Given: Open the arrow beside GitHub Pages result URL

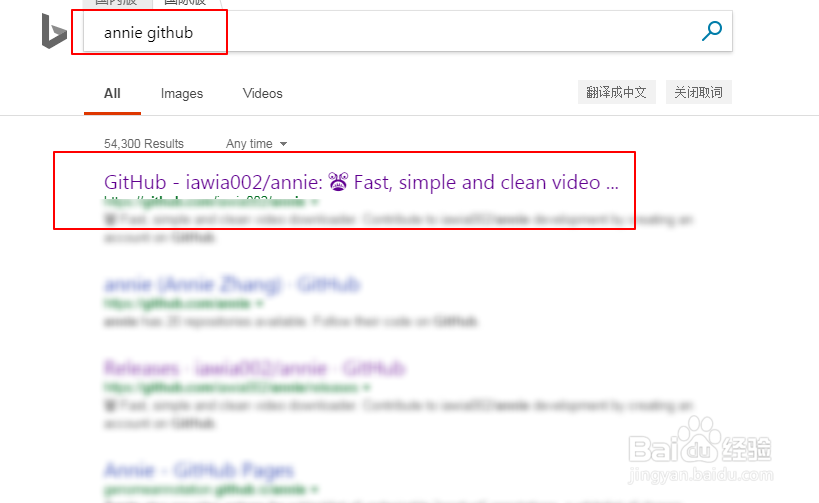Looking at the screenshot, I should coord(314,490).
